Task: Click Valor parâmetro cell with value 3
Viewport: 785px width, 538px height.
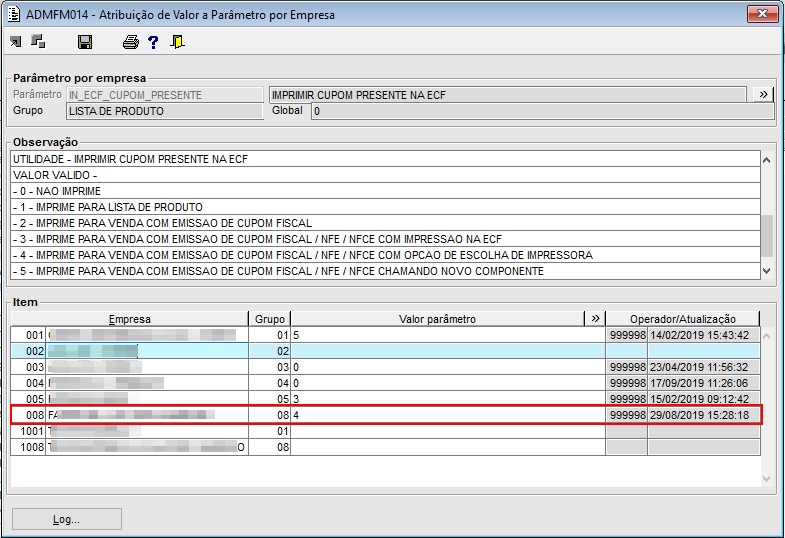Action: point(448,399)
